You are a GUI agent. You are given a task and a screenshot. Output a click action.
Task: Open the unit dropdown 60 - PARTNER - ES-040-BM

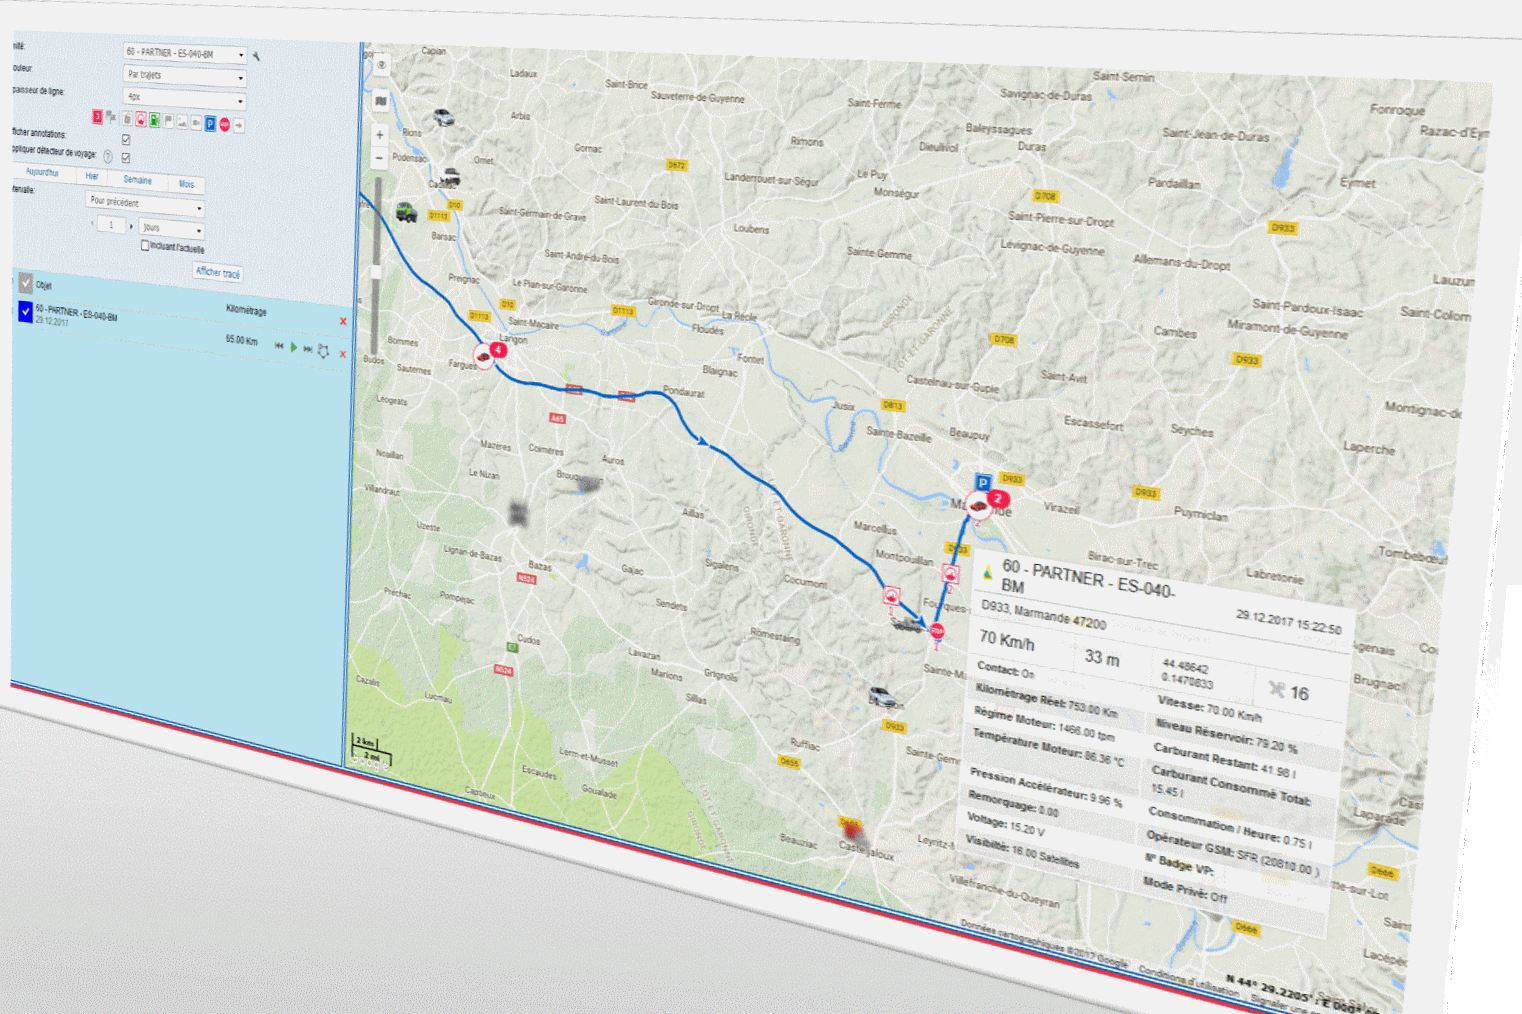tap(185, 54)
